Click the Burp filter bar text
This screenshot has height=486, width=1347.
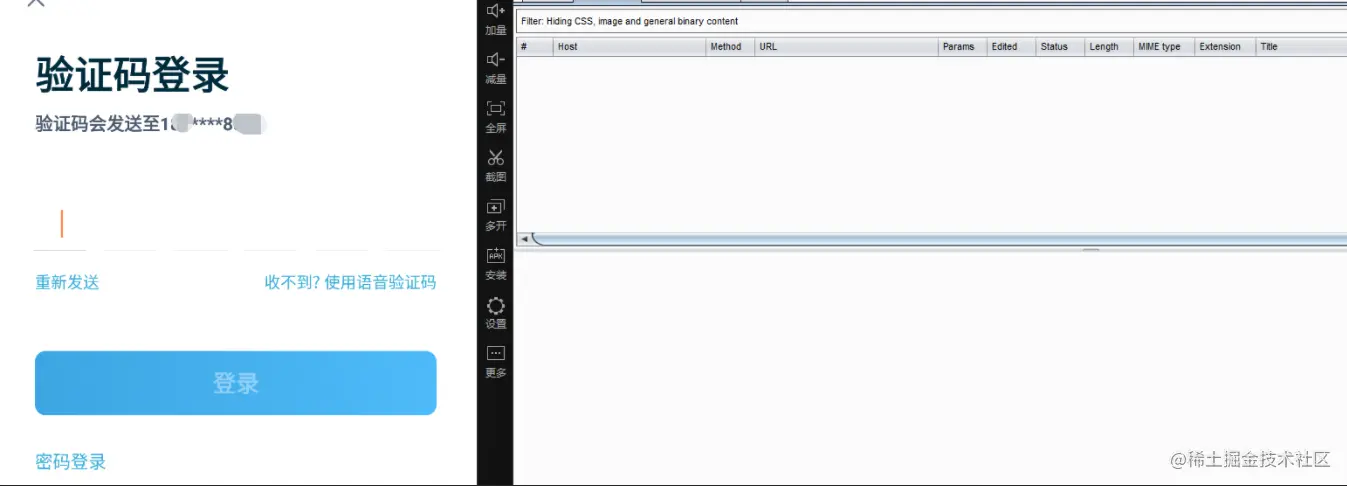(630, 21)
